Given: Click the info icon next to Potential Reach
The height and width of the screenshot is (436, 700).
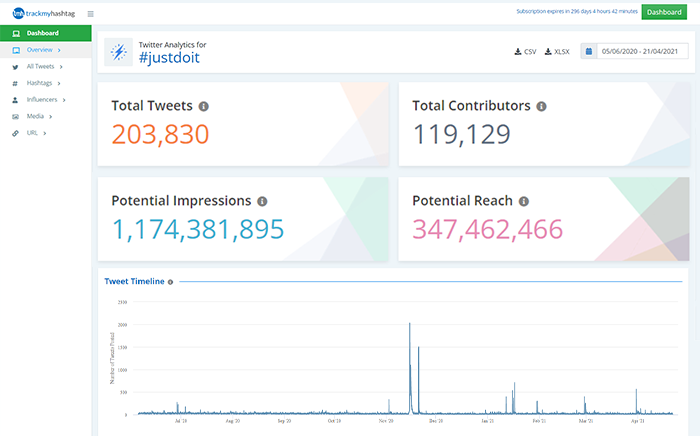Looking at the screenshot, I should (524, 201).
